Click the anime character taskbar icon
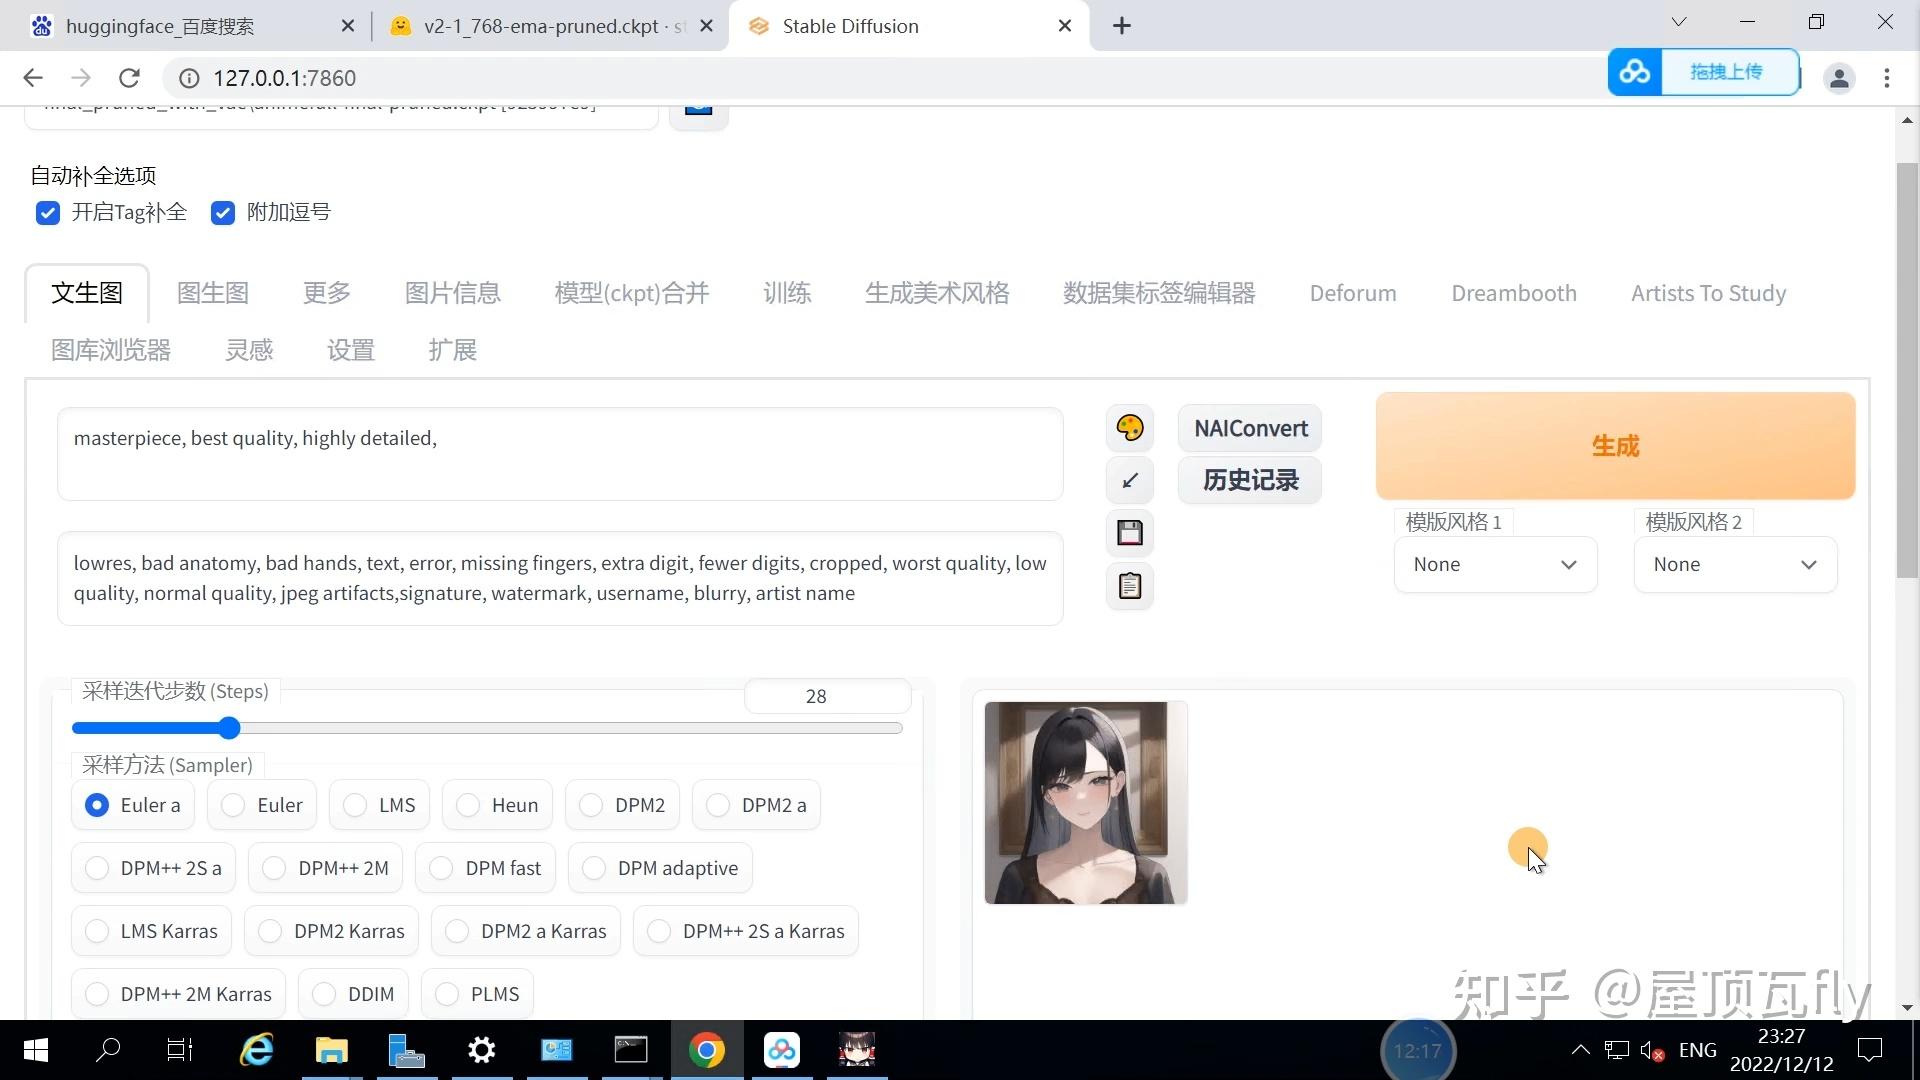This screenshot has width=1920, height=1080. tap(857, 1050)
